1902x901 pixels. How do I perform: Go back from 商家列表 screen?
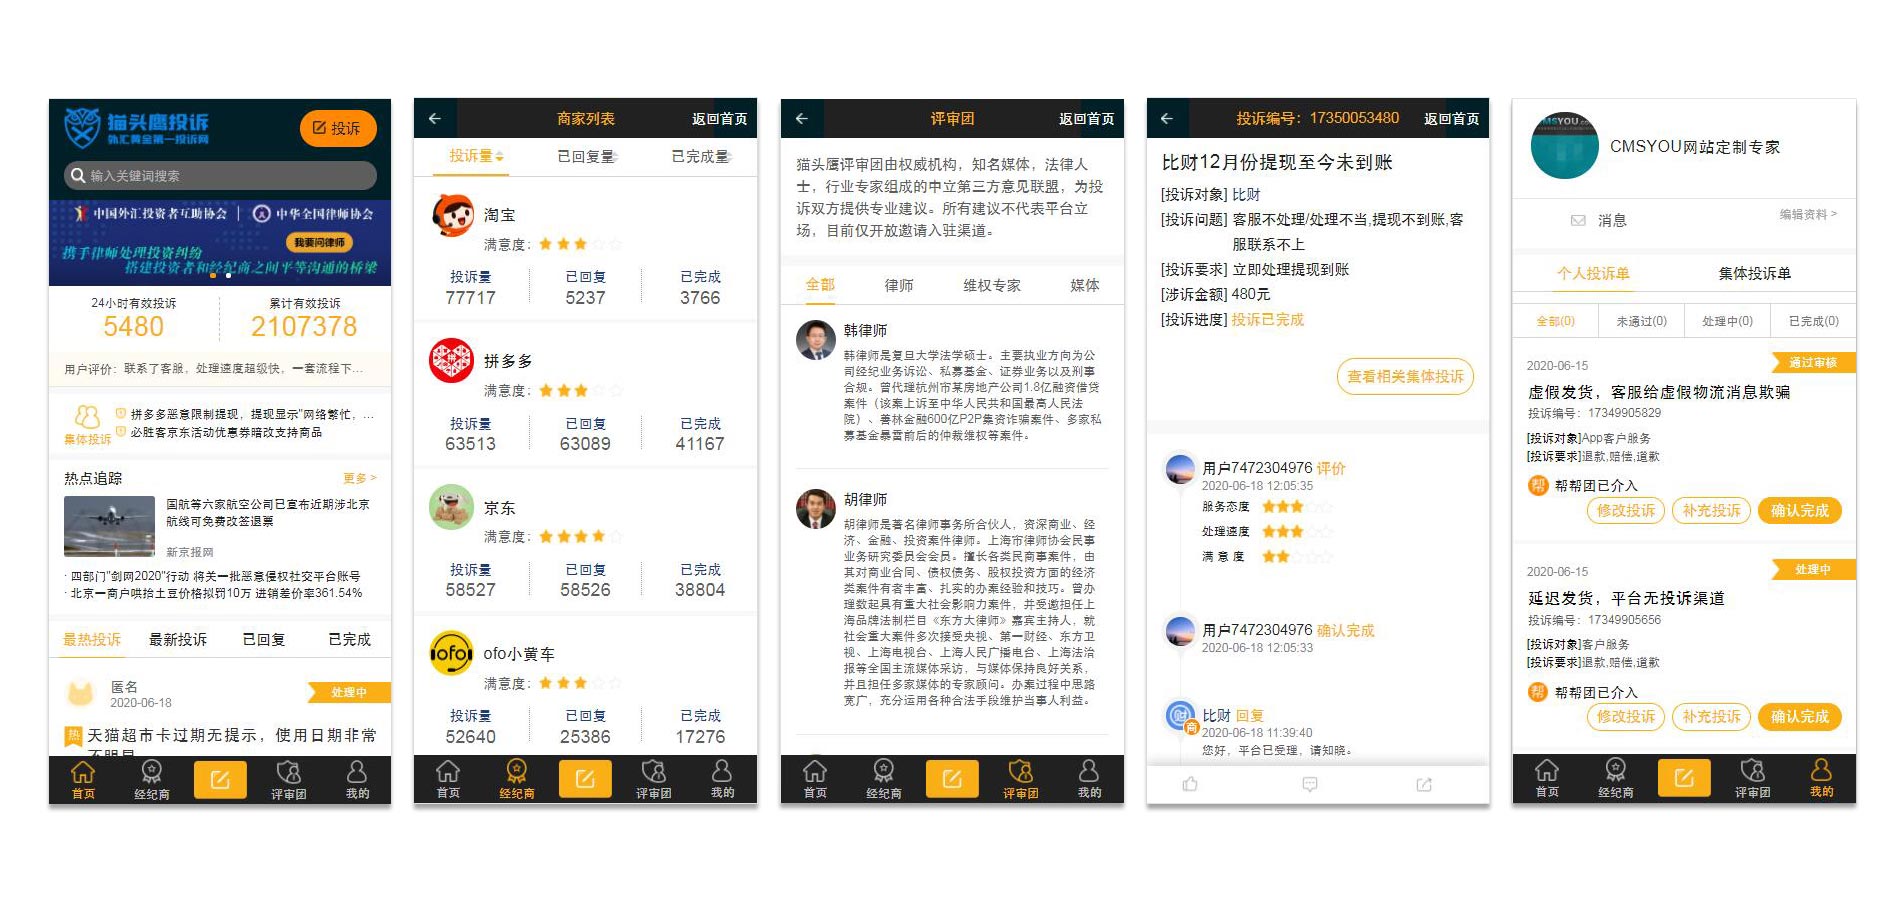(x=435, y=118)
